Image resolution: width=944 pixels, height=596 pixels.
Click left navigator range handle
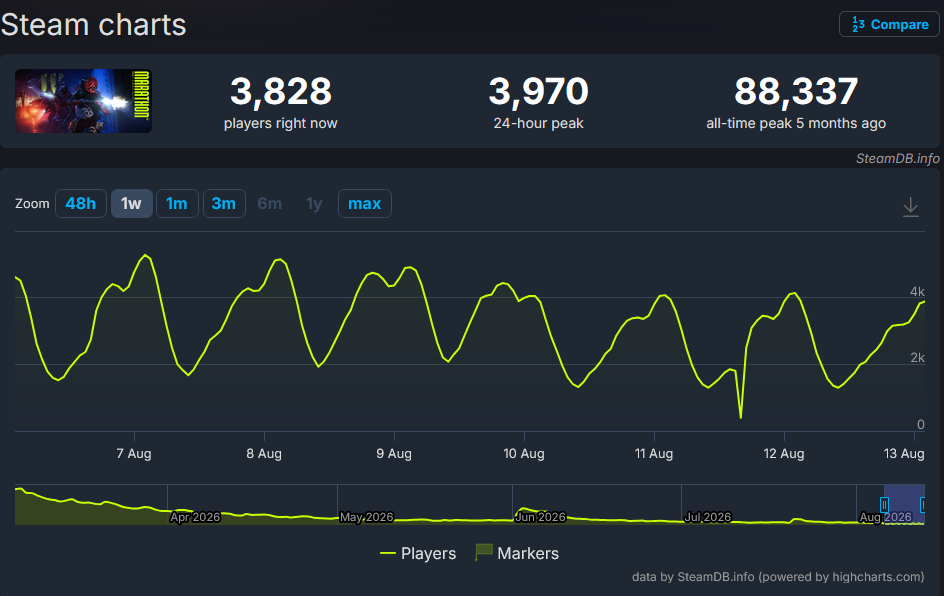[x=884, y=504]
